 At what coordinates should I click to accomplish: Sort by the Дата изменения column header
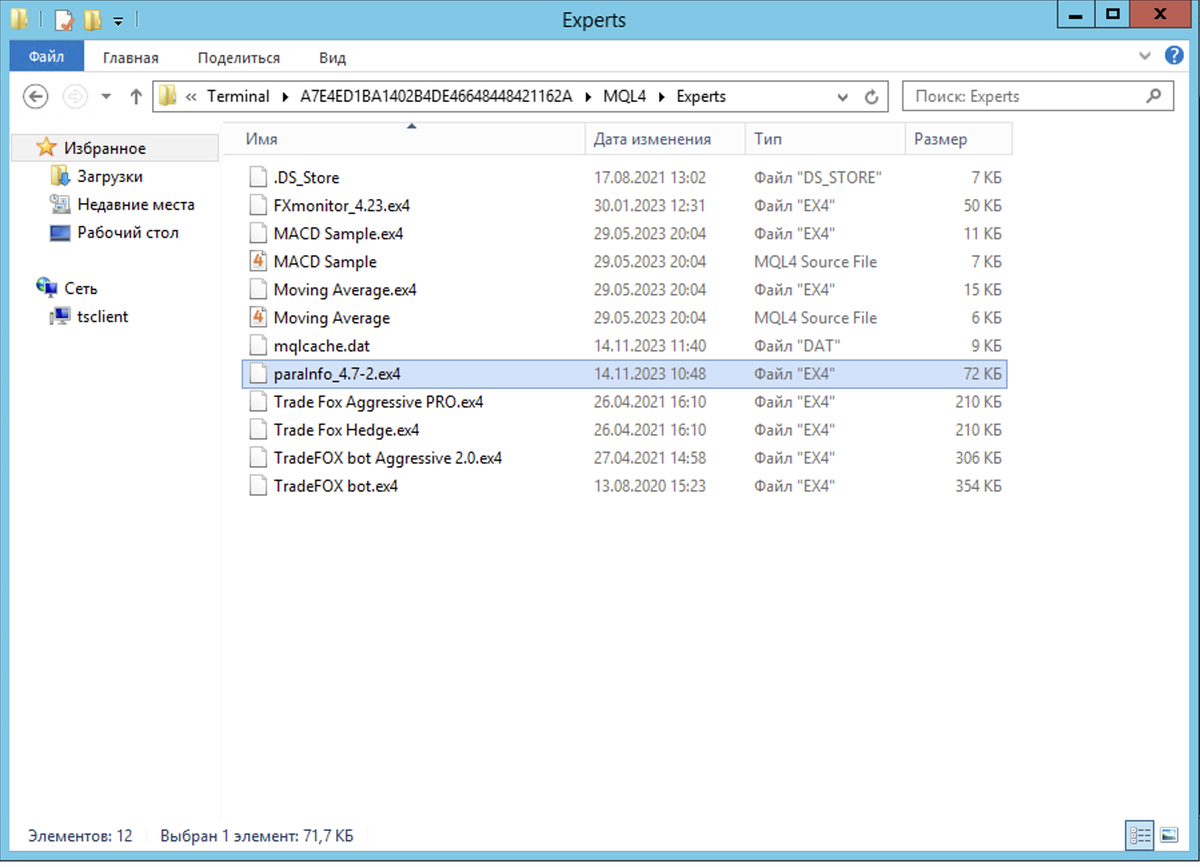[x=665, y=139]
